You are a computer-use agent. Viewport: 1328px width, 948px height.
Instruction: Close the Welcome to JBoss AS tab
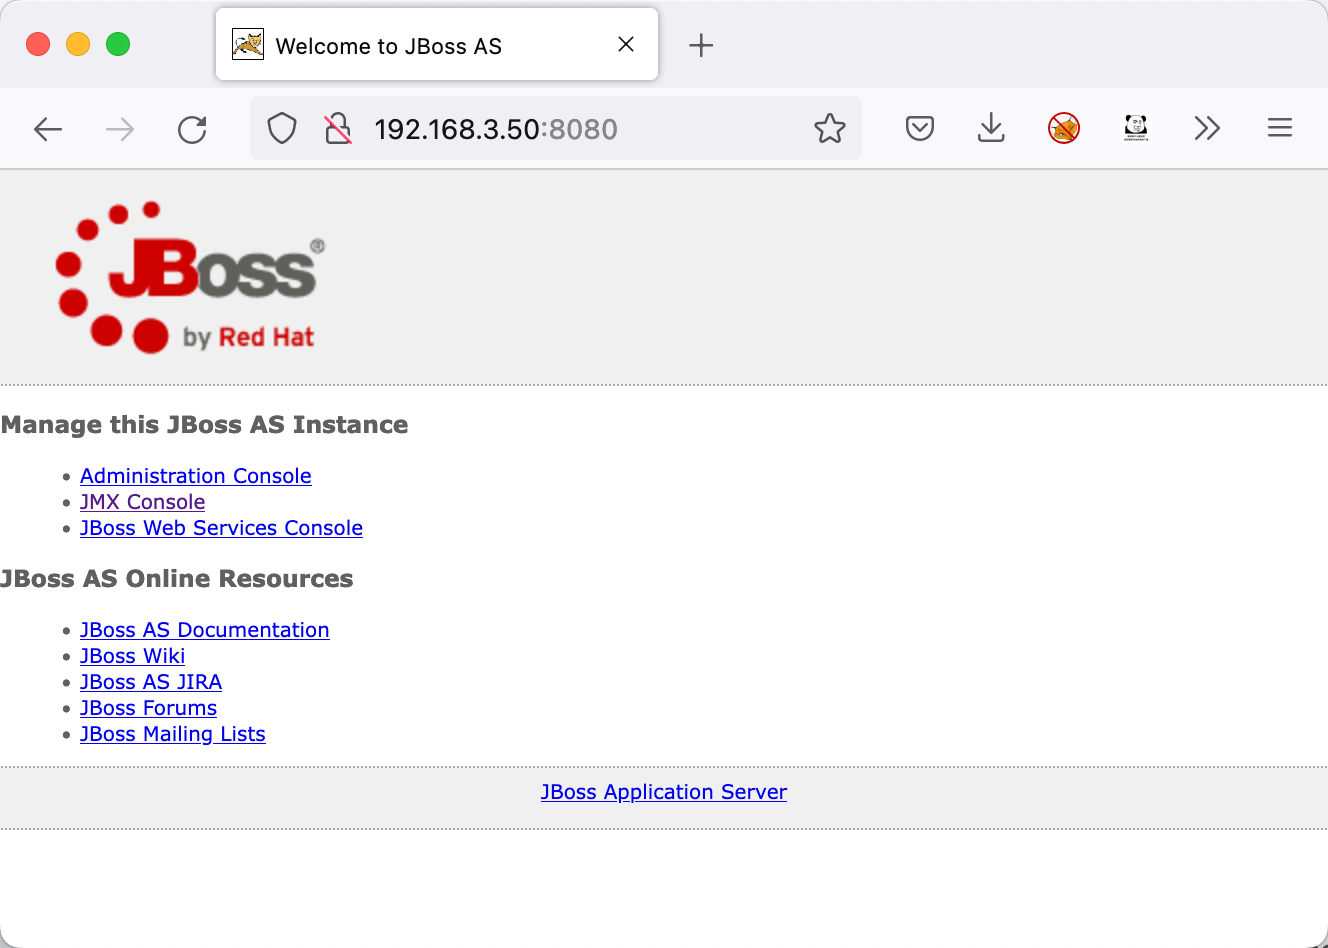pos(626,44)
